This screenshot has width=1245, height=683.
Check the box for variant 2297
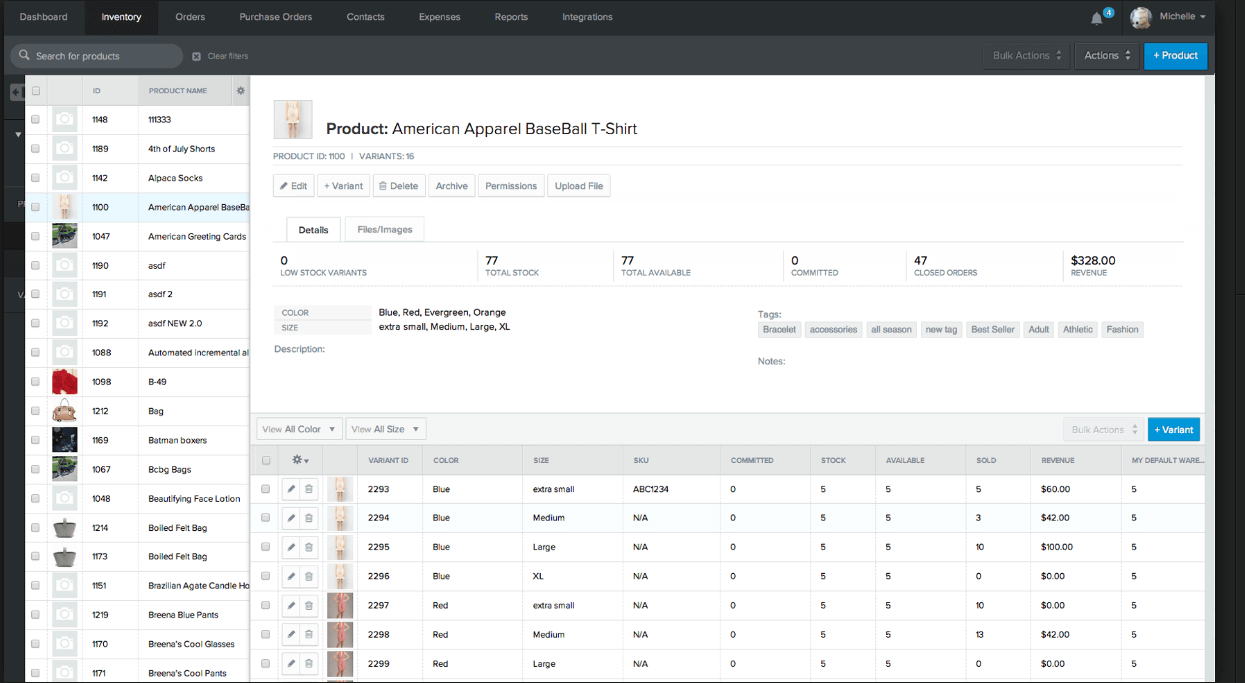pos(266,606)
